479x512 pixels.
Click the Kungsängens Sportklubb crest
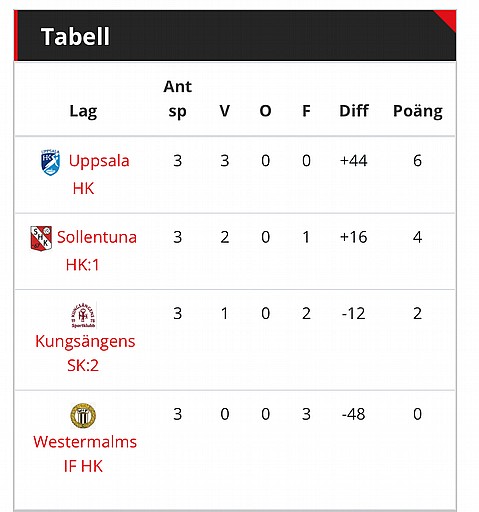click(x=83, y=315)
